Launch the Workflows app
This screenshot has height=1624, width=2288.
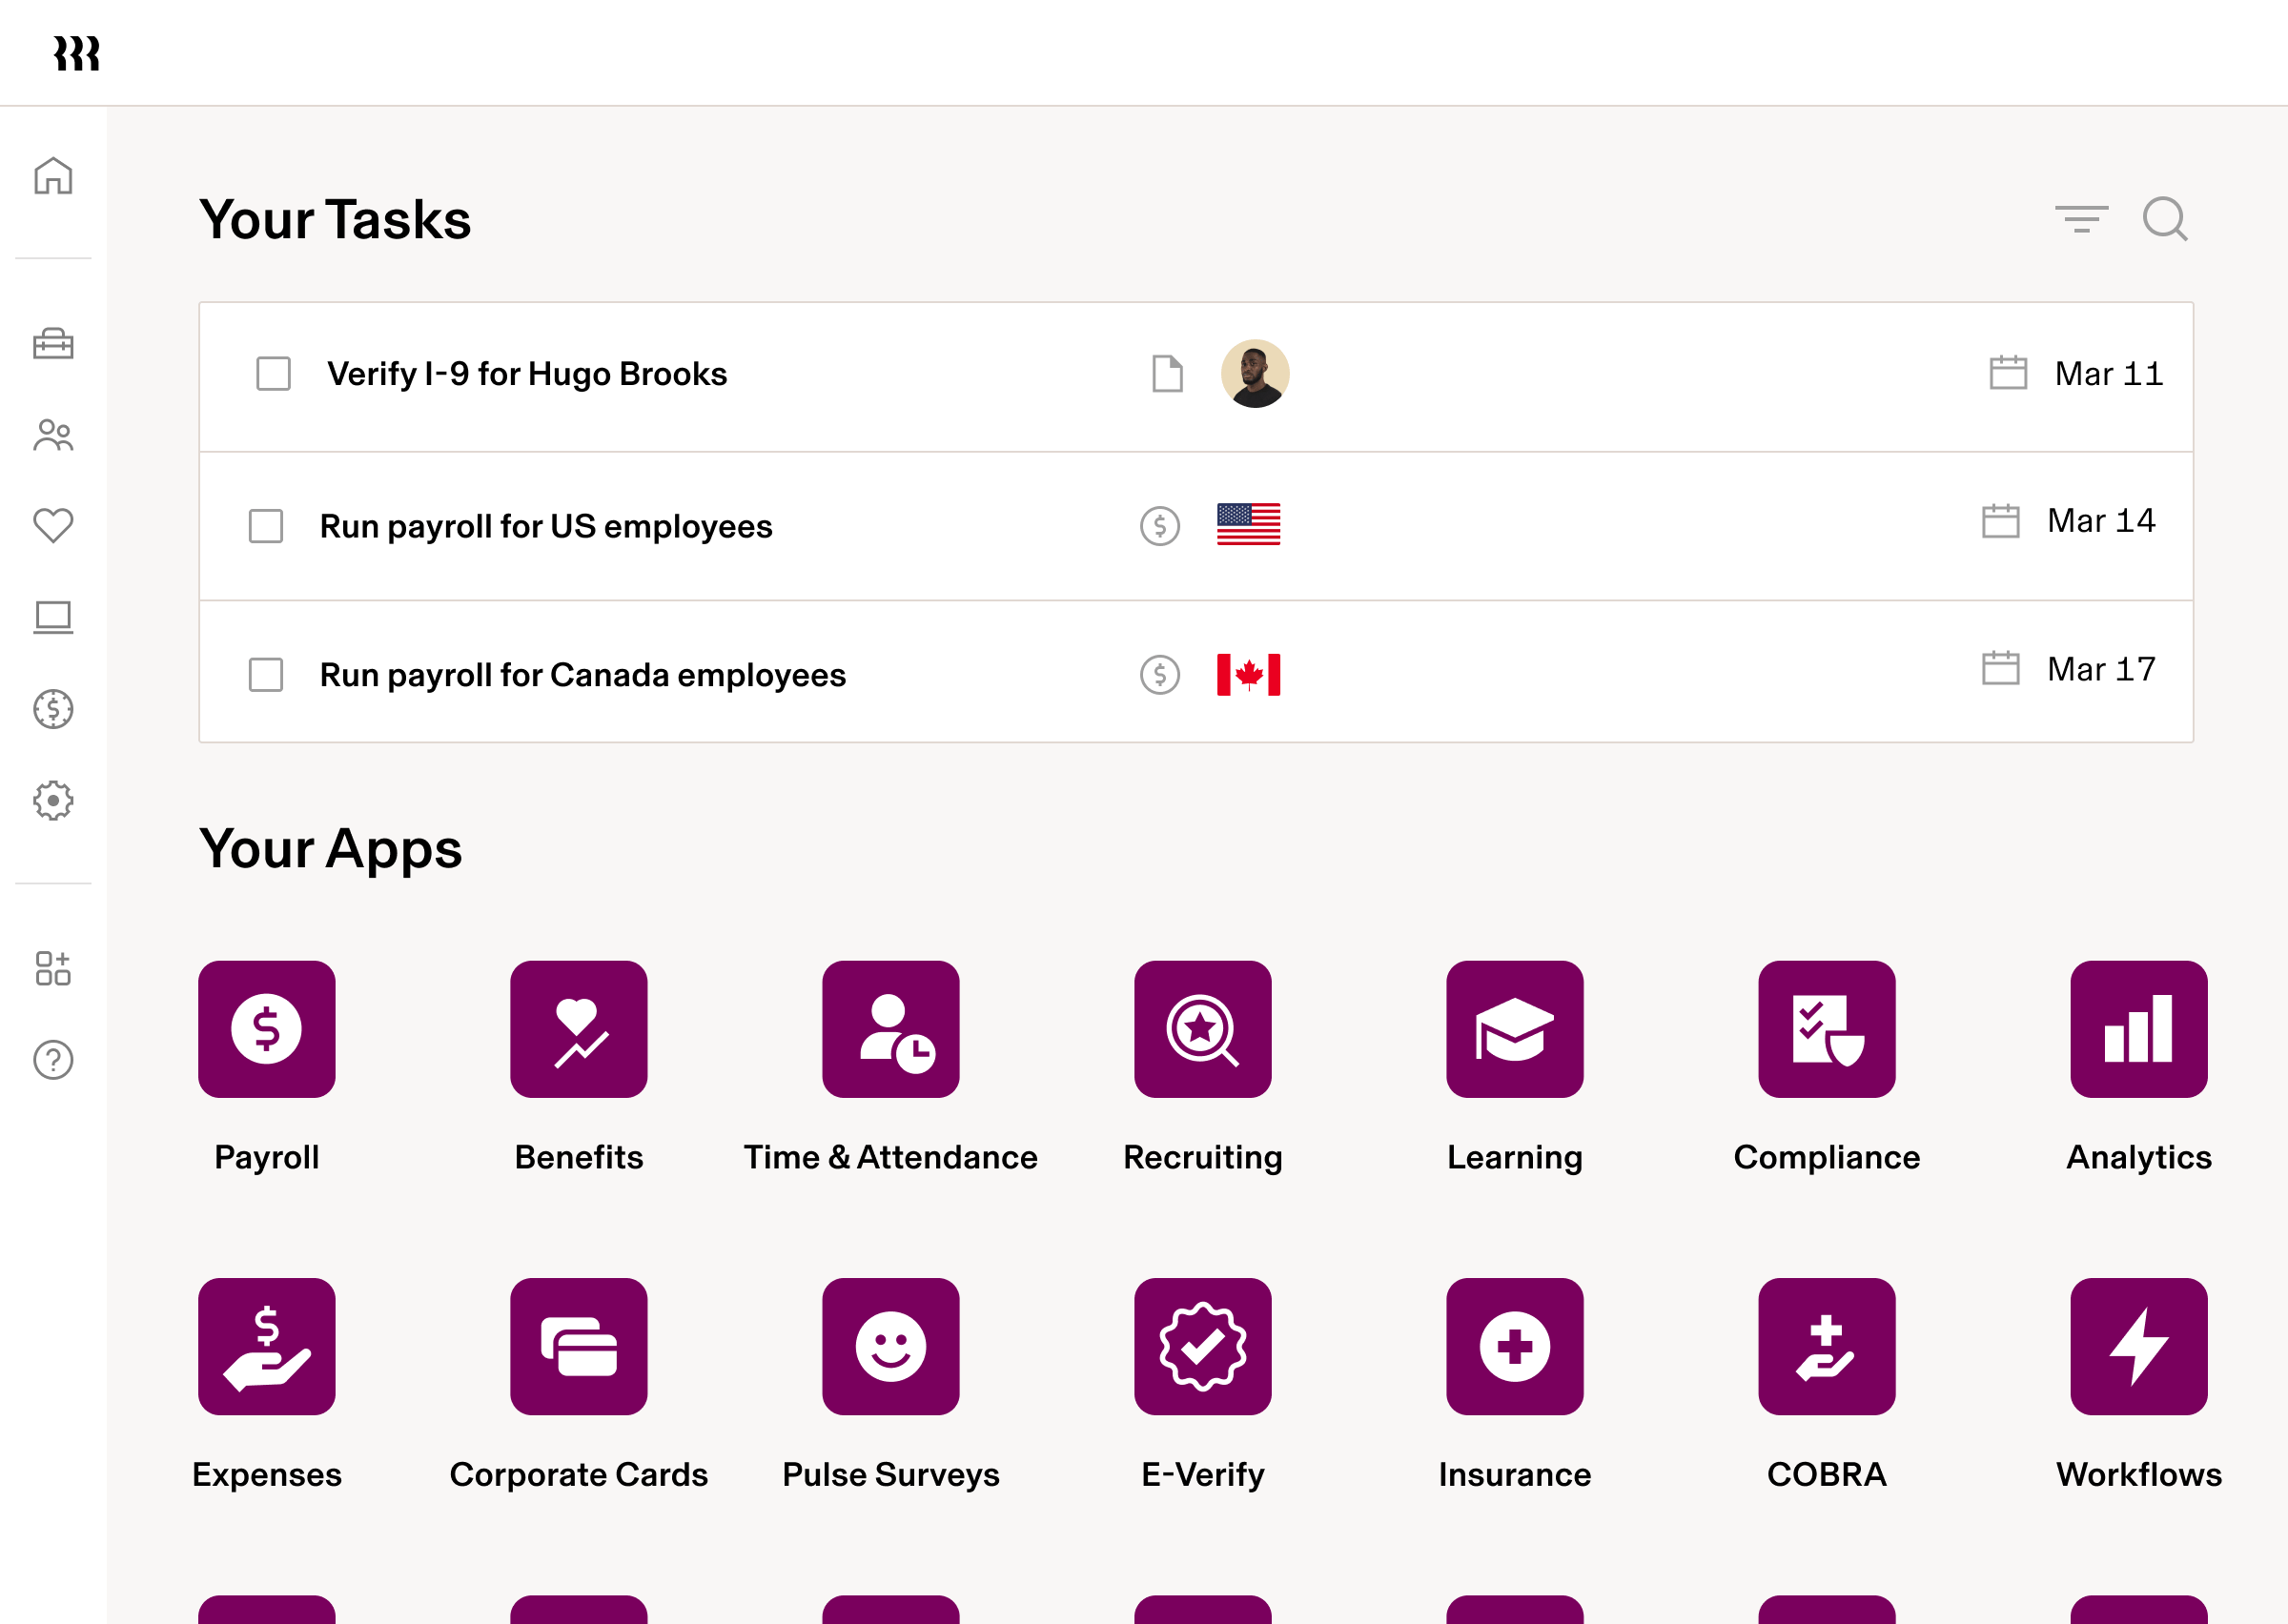tap(2138, 1347)
